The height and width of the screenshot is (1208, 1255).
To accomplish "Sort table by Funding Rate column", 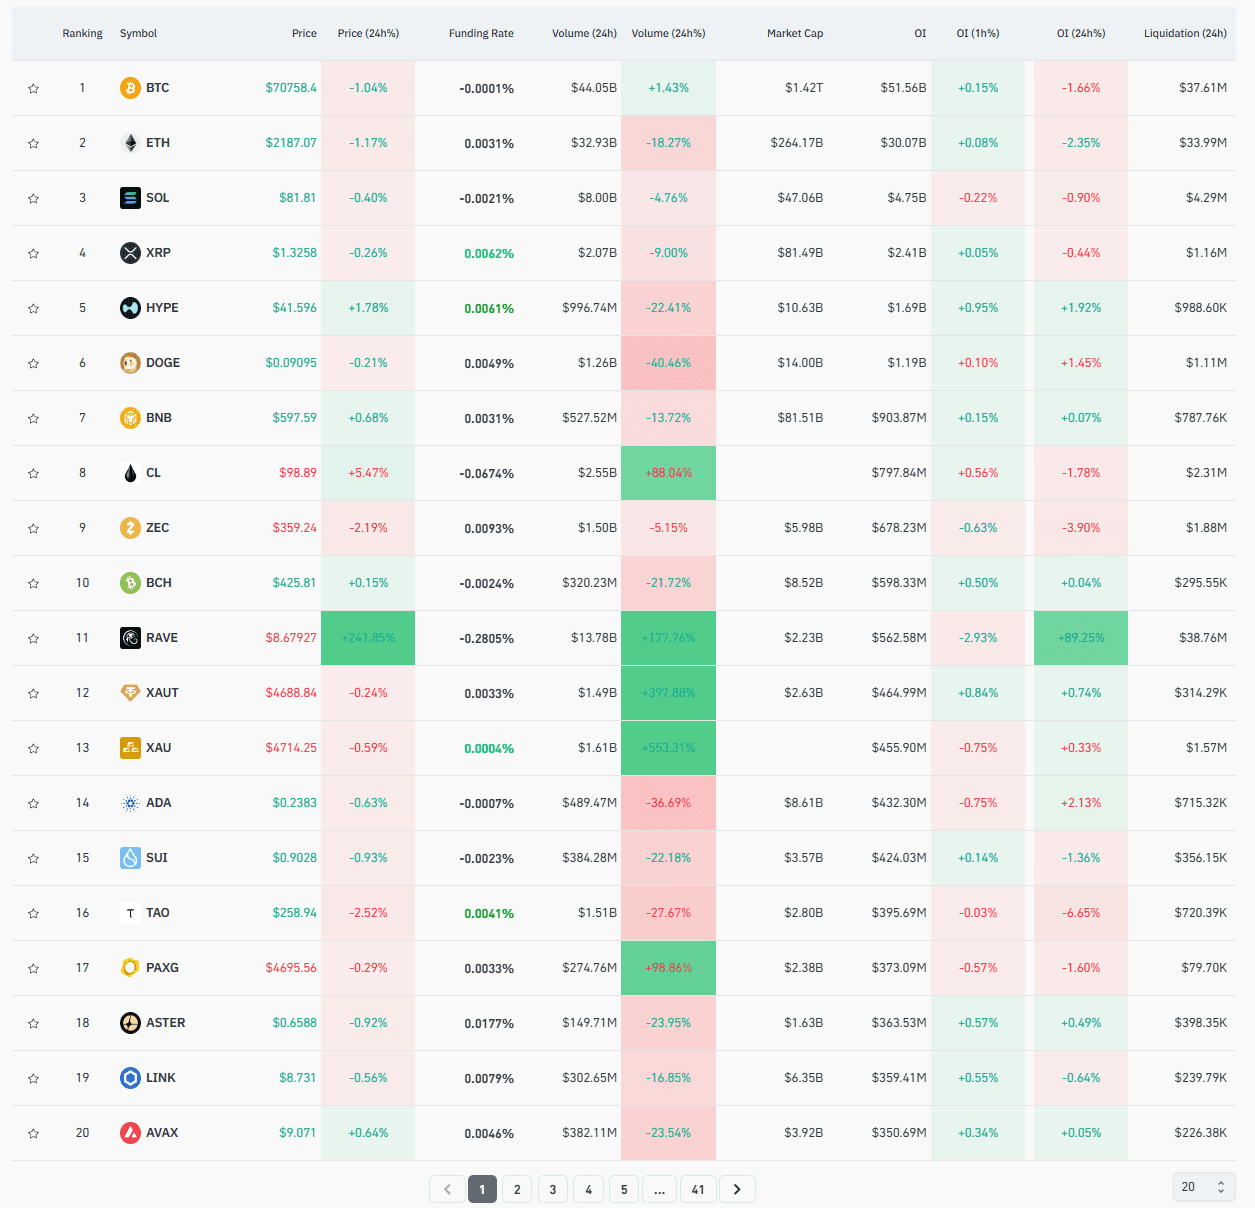I will click(x=481, y=33).
